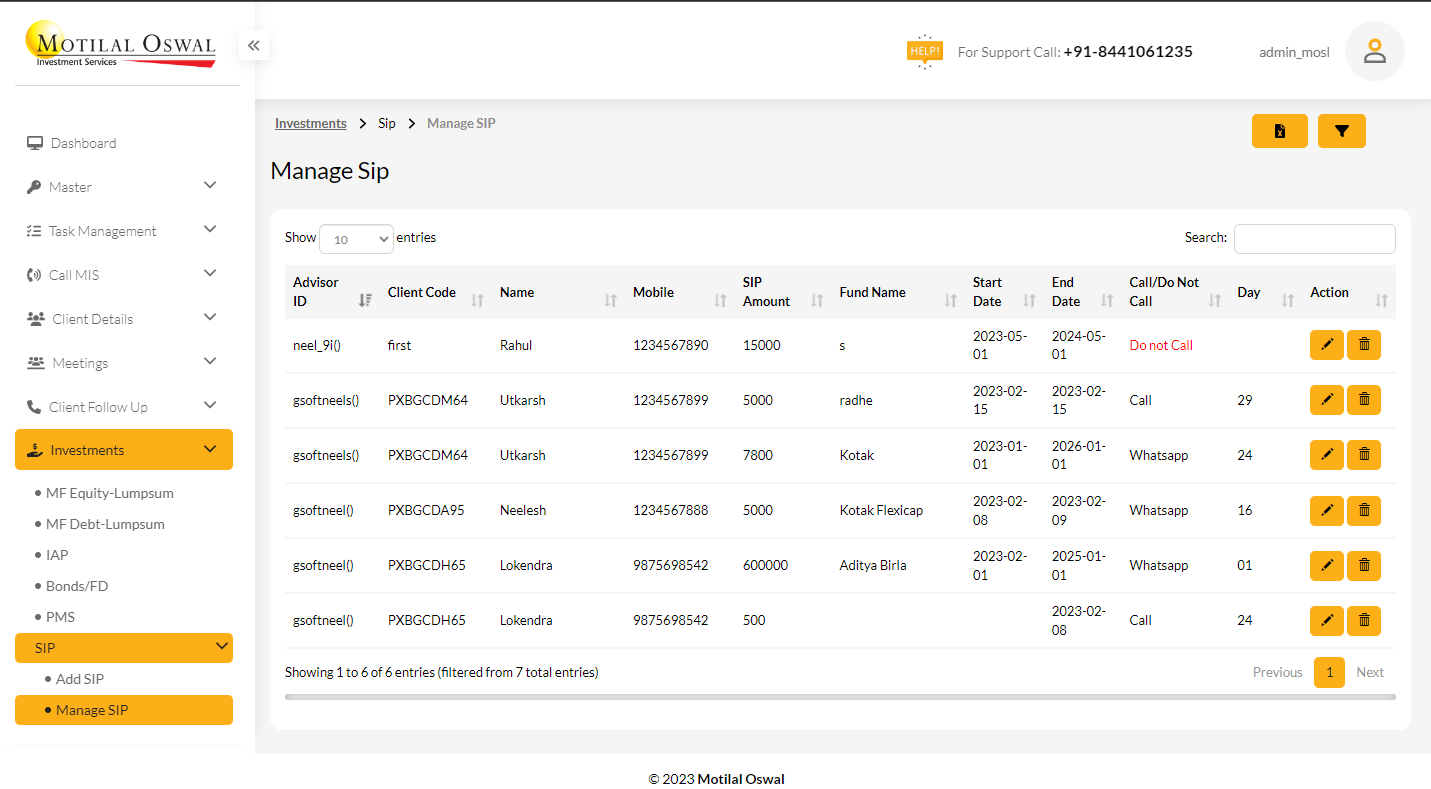
Task: Open the Bonds/FD menu item
Action: [77, 586]
